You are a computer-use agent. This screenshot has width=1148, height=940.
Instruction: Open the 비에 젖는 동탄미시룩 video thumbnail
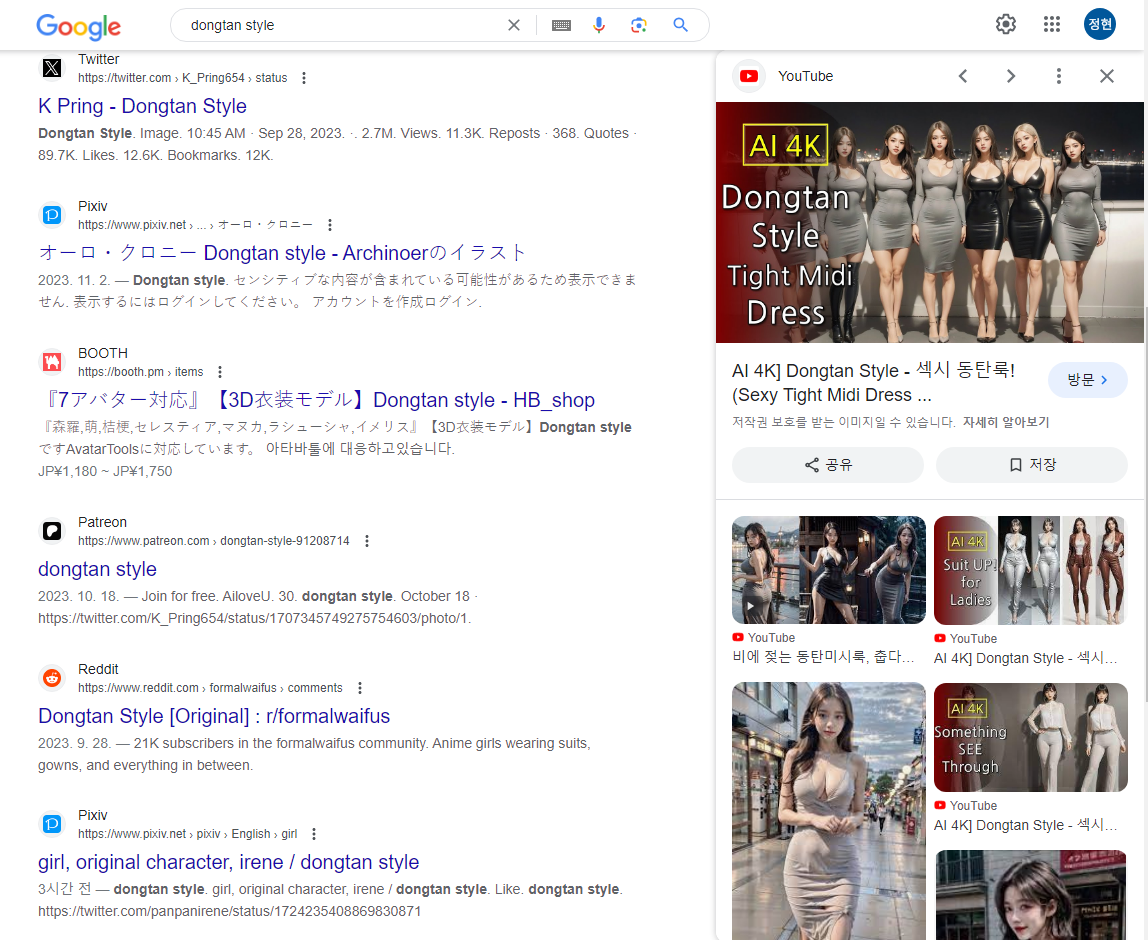tap(829, 570)
